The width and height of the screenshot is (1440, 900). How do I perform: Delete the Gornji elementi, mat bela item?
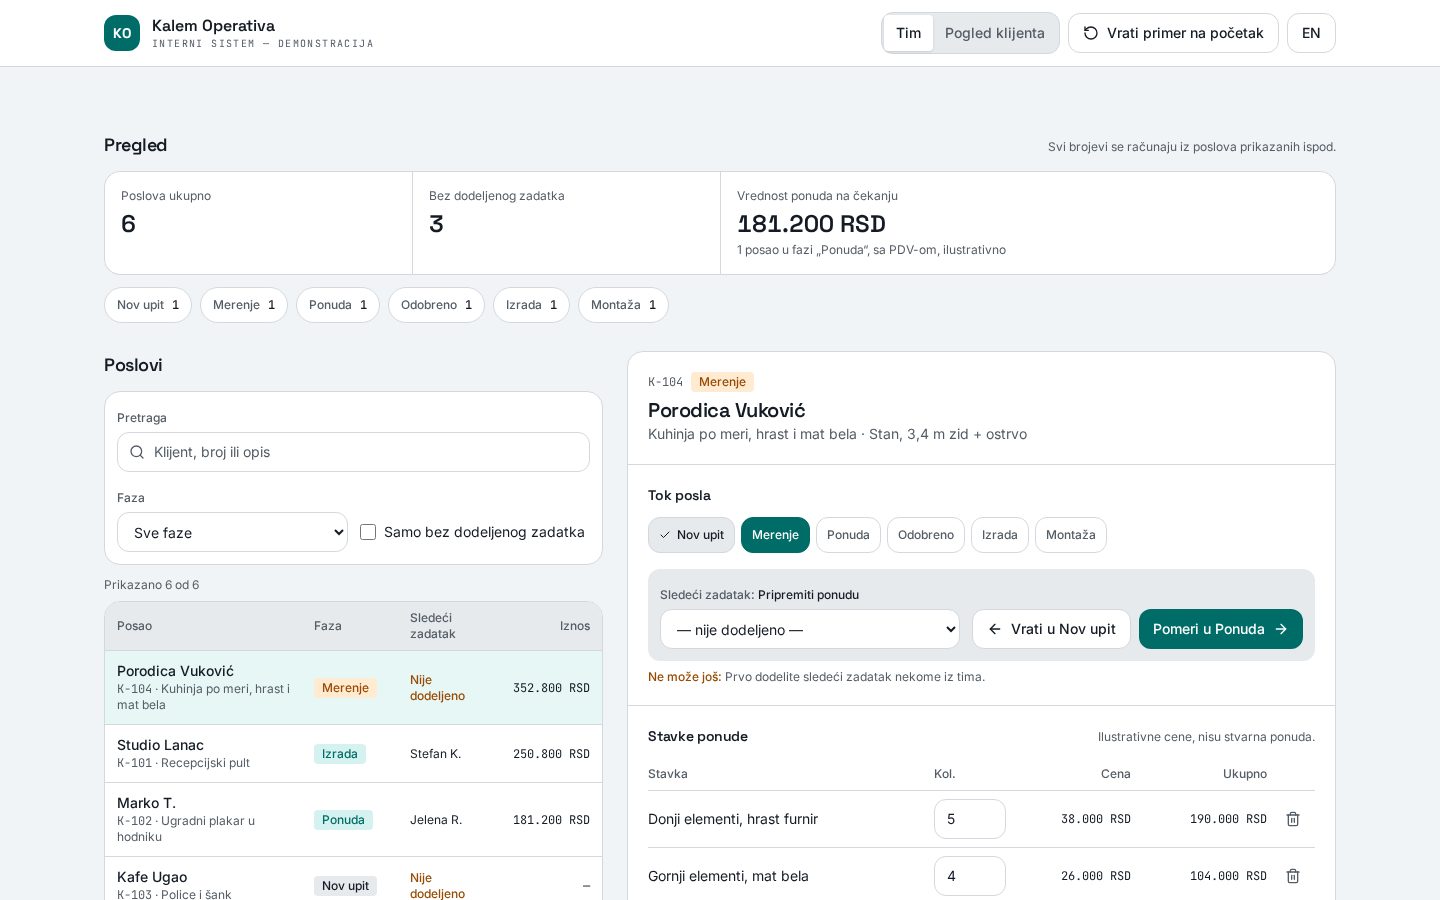1293,876
